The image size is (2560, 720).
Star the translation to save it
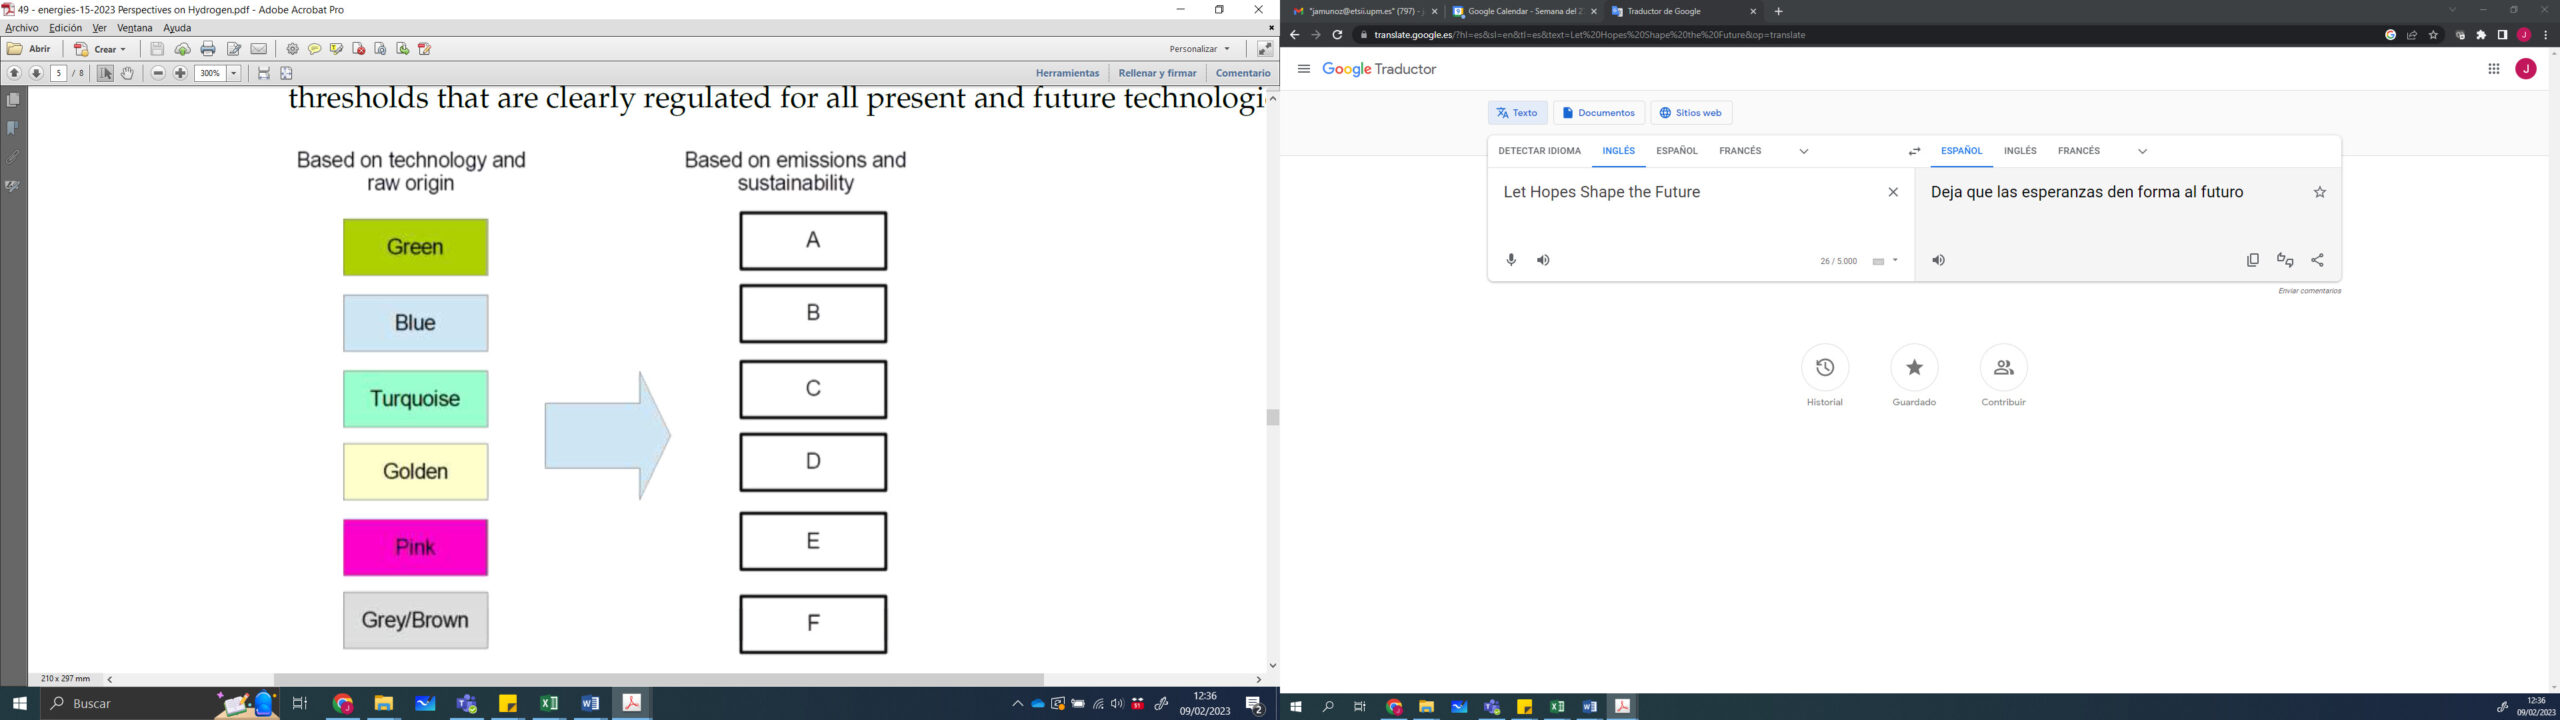click(x=2320, y=192)
